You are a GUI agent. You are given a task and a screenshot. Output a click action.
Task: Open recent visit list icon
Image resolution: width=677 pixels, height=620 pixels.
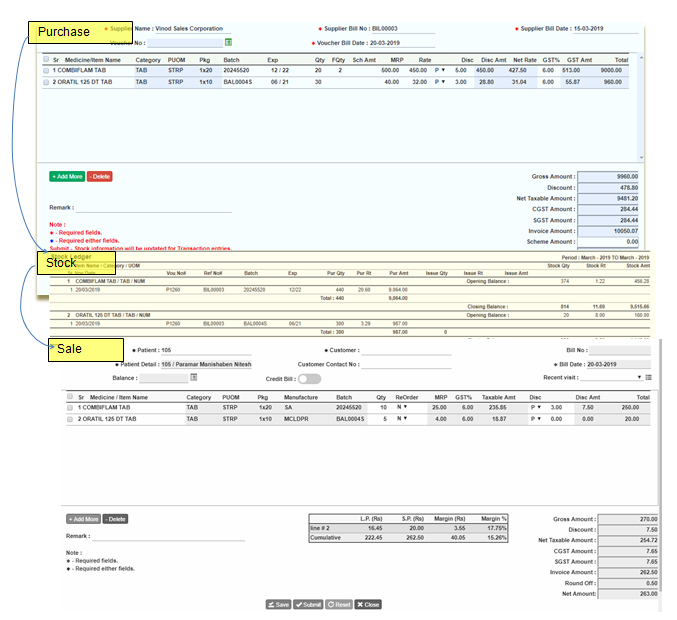[649, 377]
